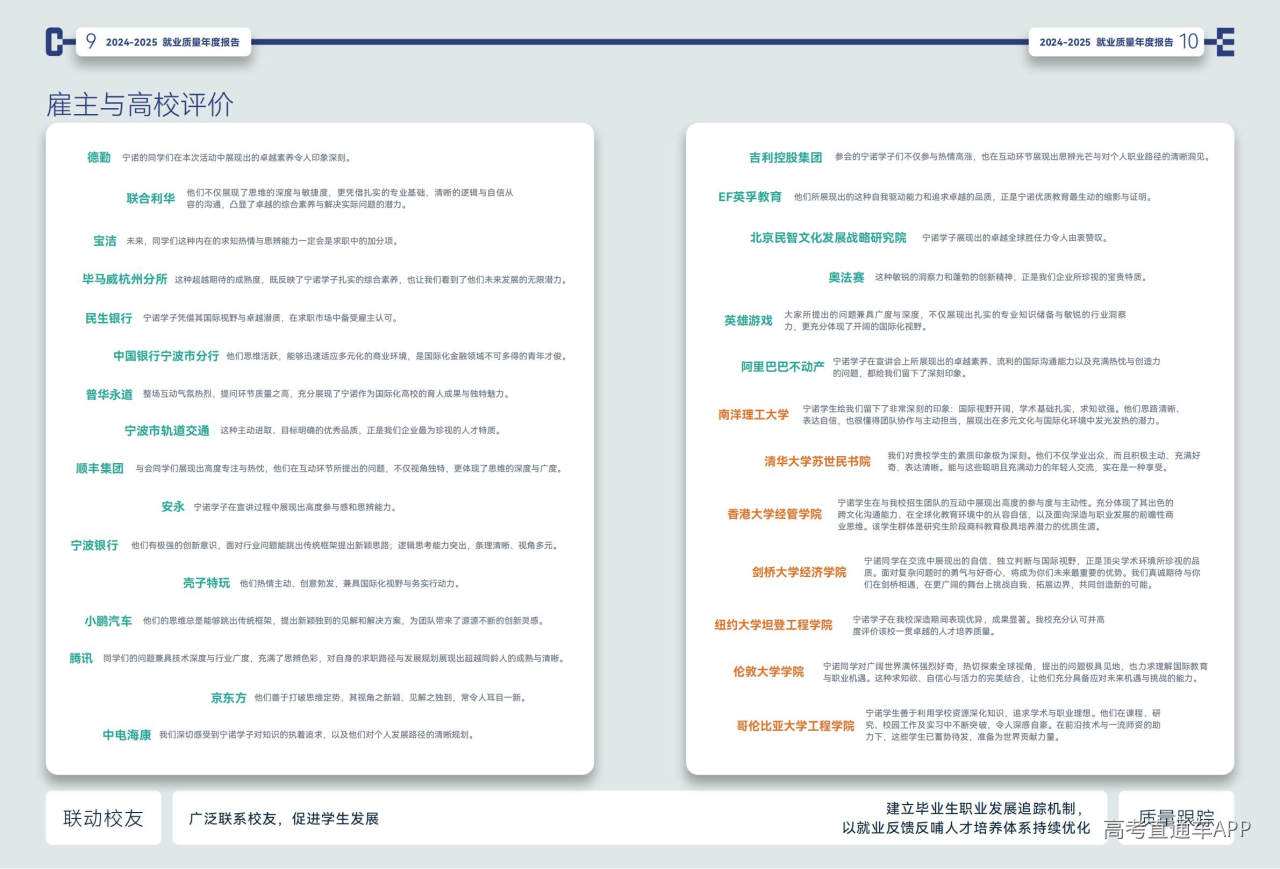Image resolution: width=1280 pixels, height=869 pixels.
Task: Open the 吉利控股集团 heading
Action: click(785, 158)
